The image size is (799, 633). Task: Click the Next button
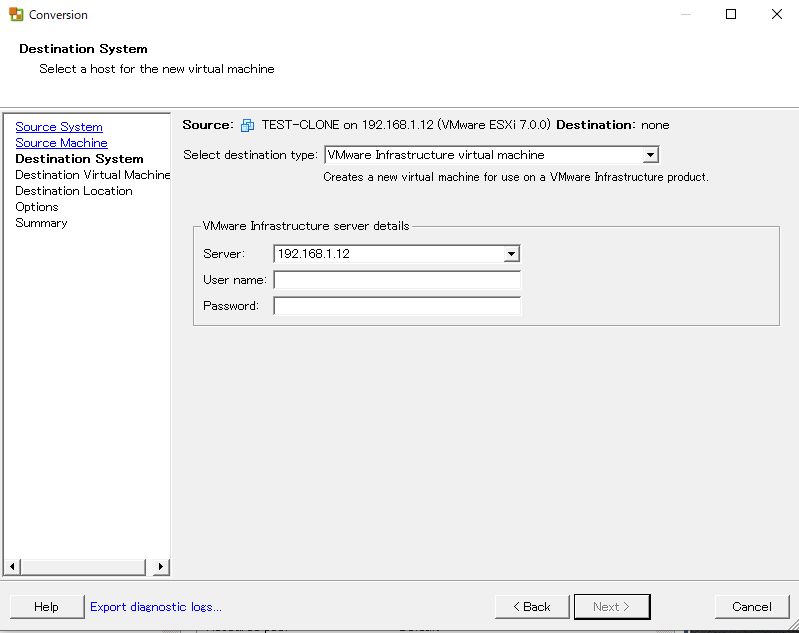612,606
